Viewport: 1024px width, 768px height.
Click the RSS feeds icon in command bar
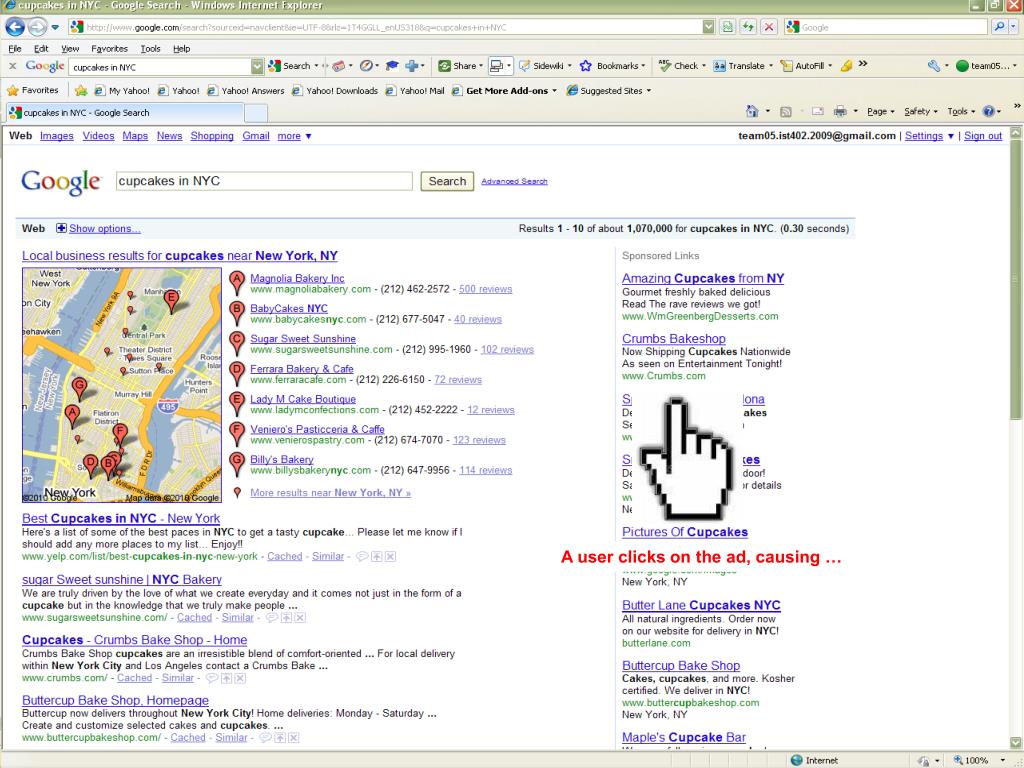click(x=786, y=112)
